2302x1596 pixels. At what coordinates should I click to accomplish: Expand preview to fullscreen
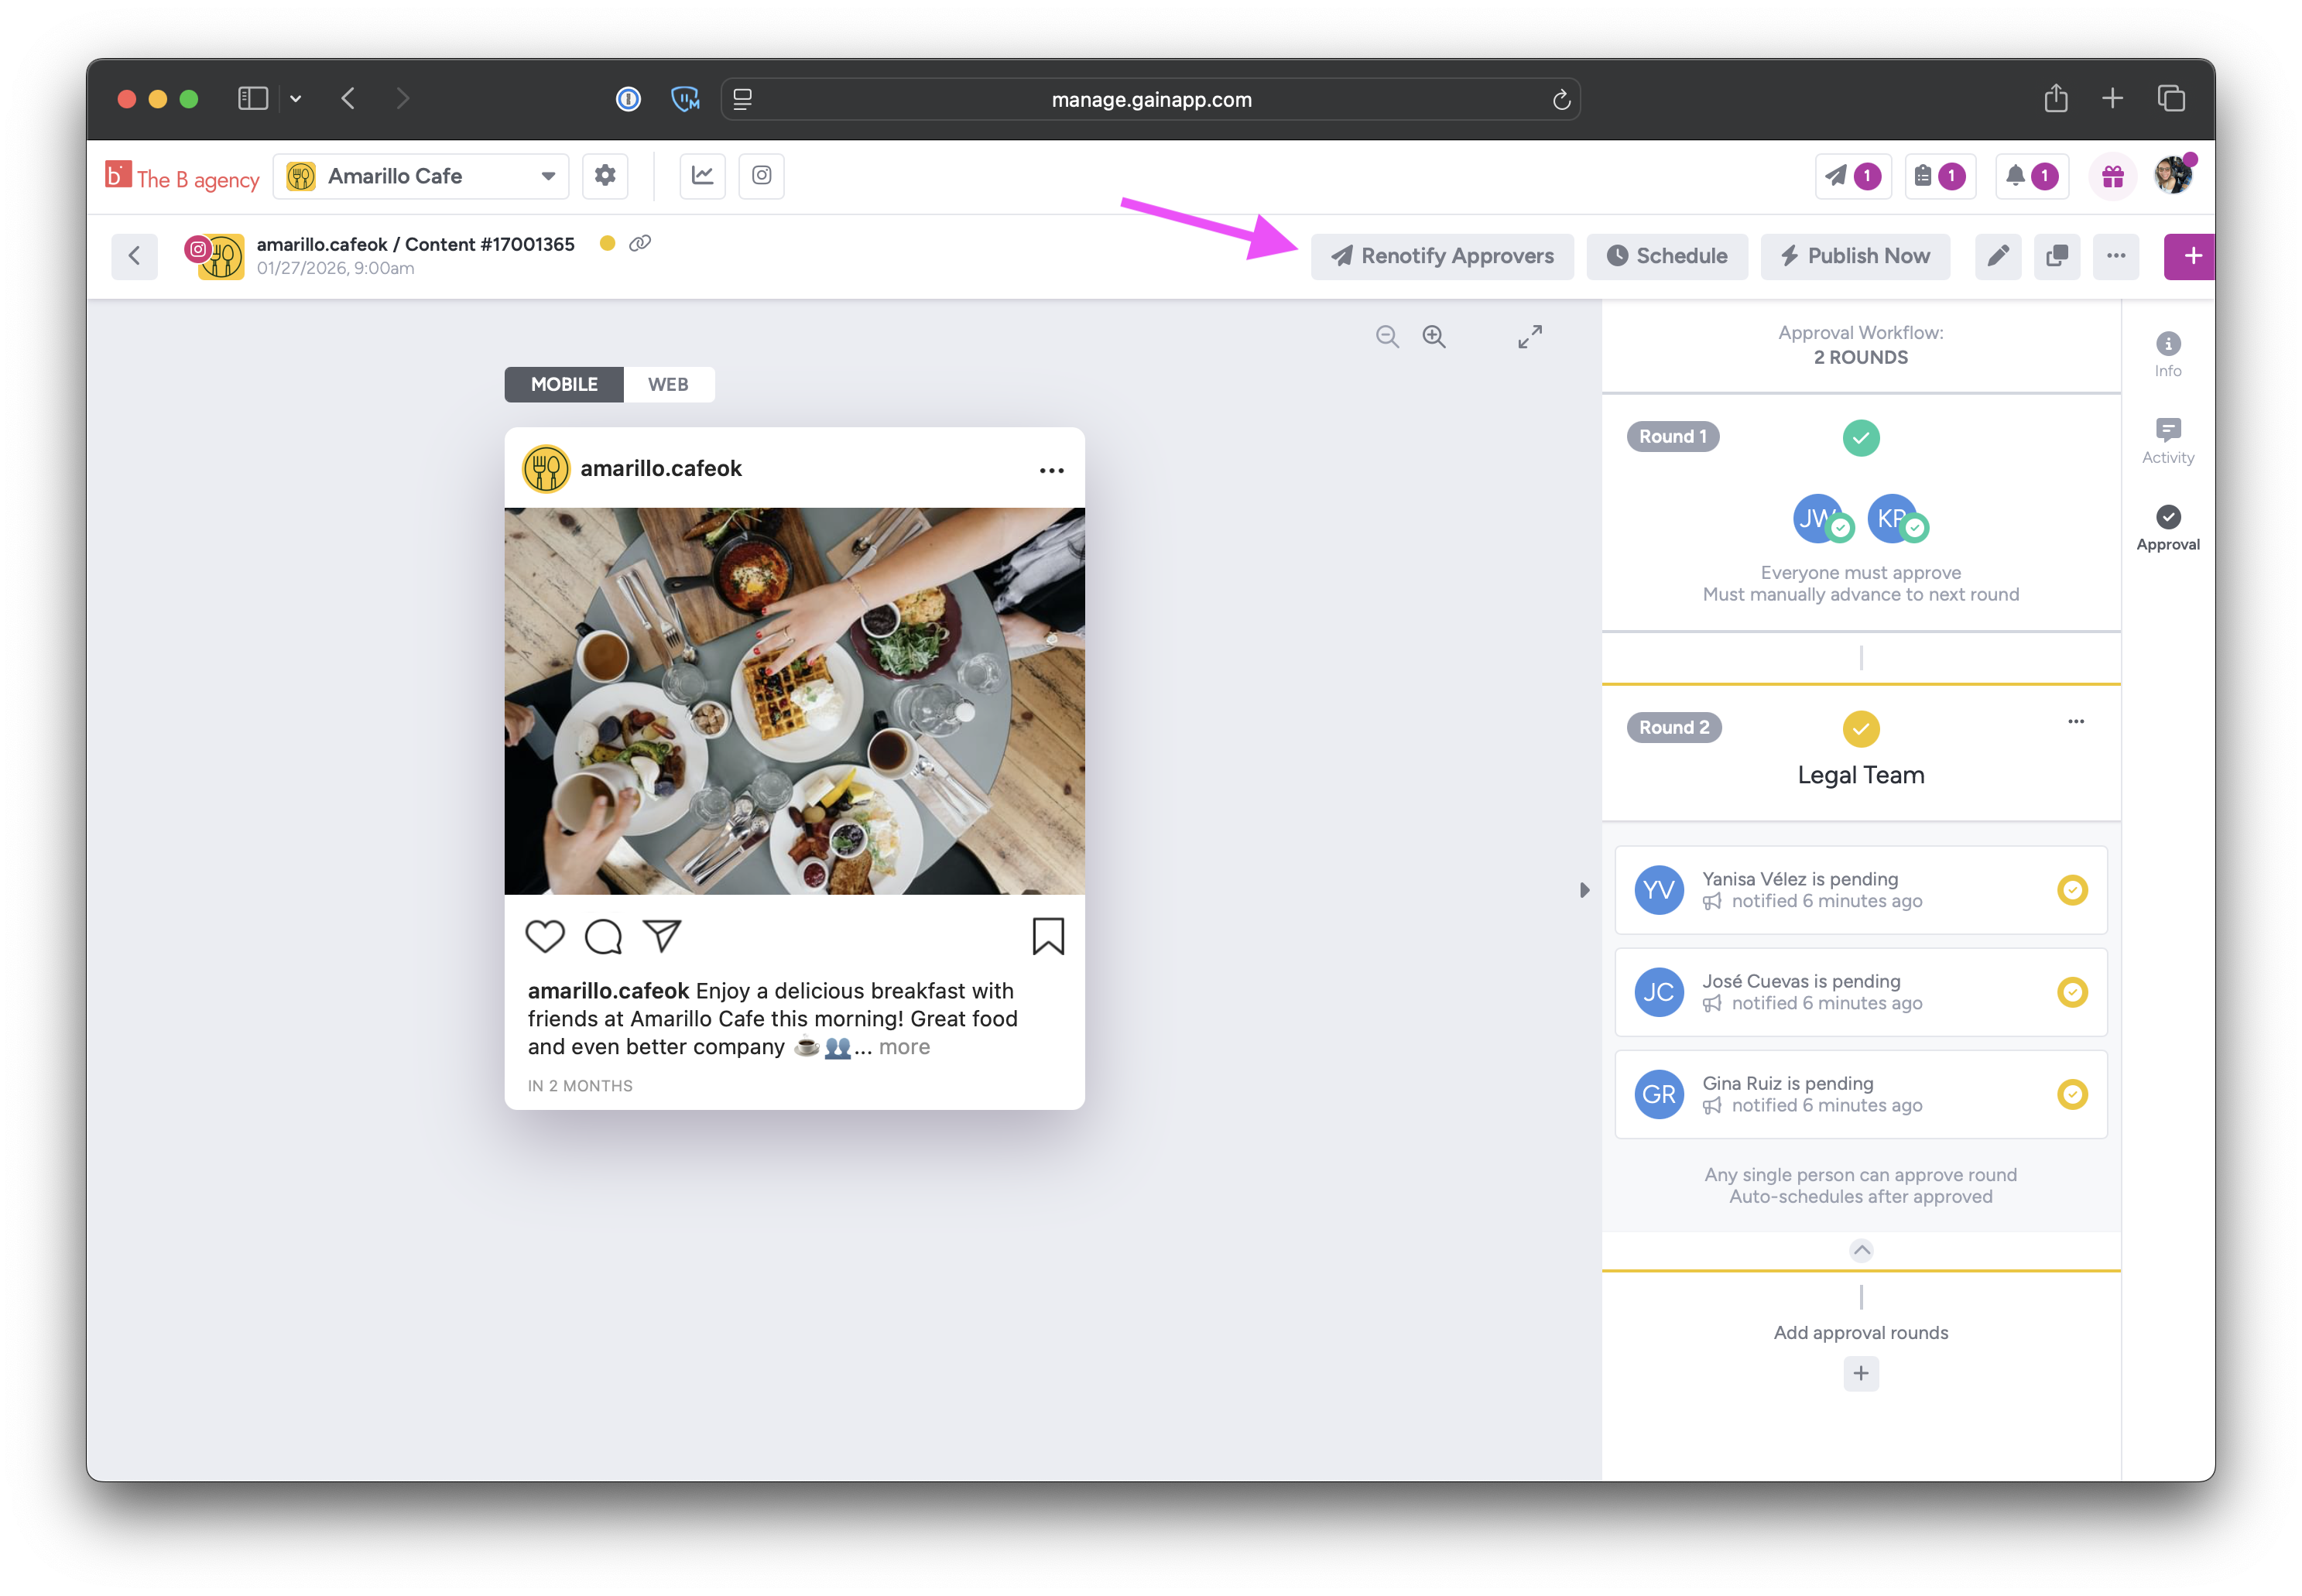coord(1529,337)
